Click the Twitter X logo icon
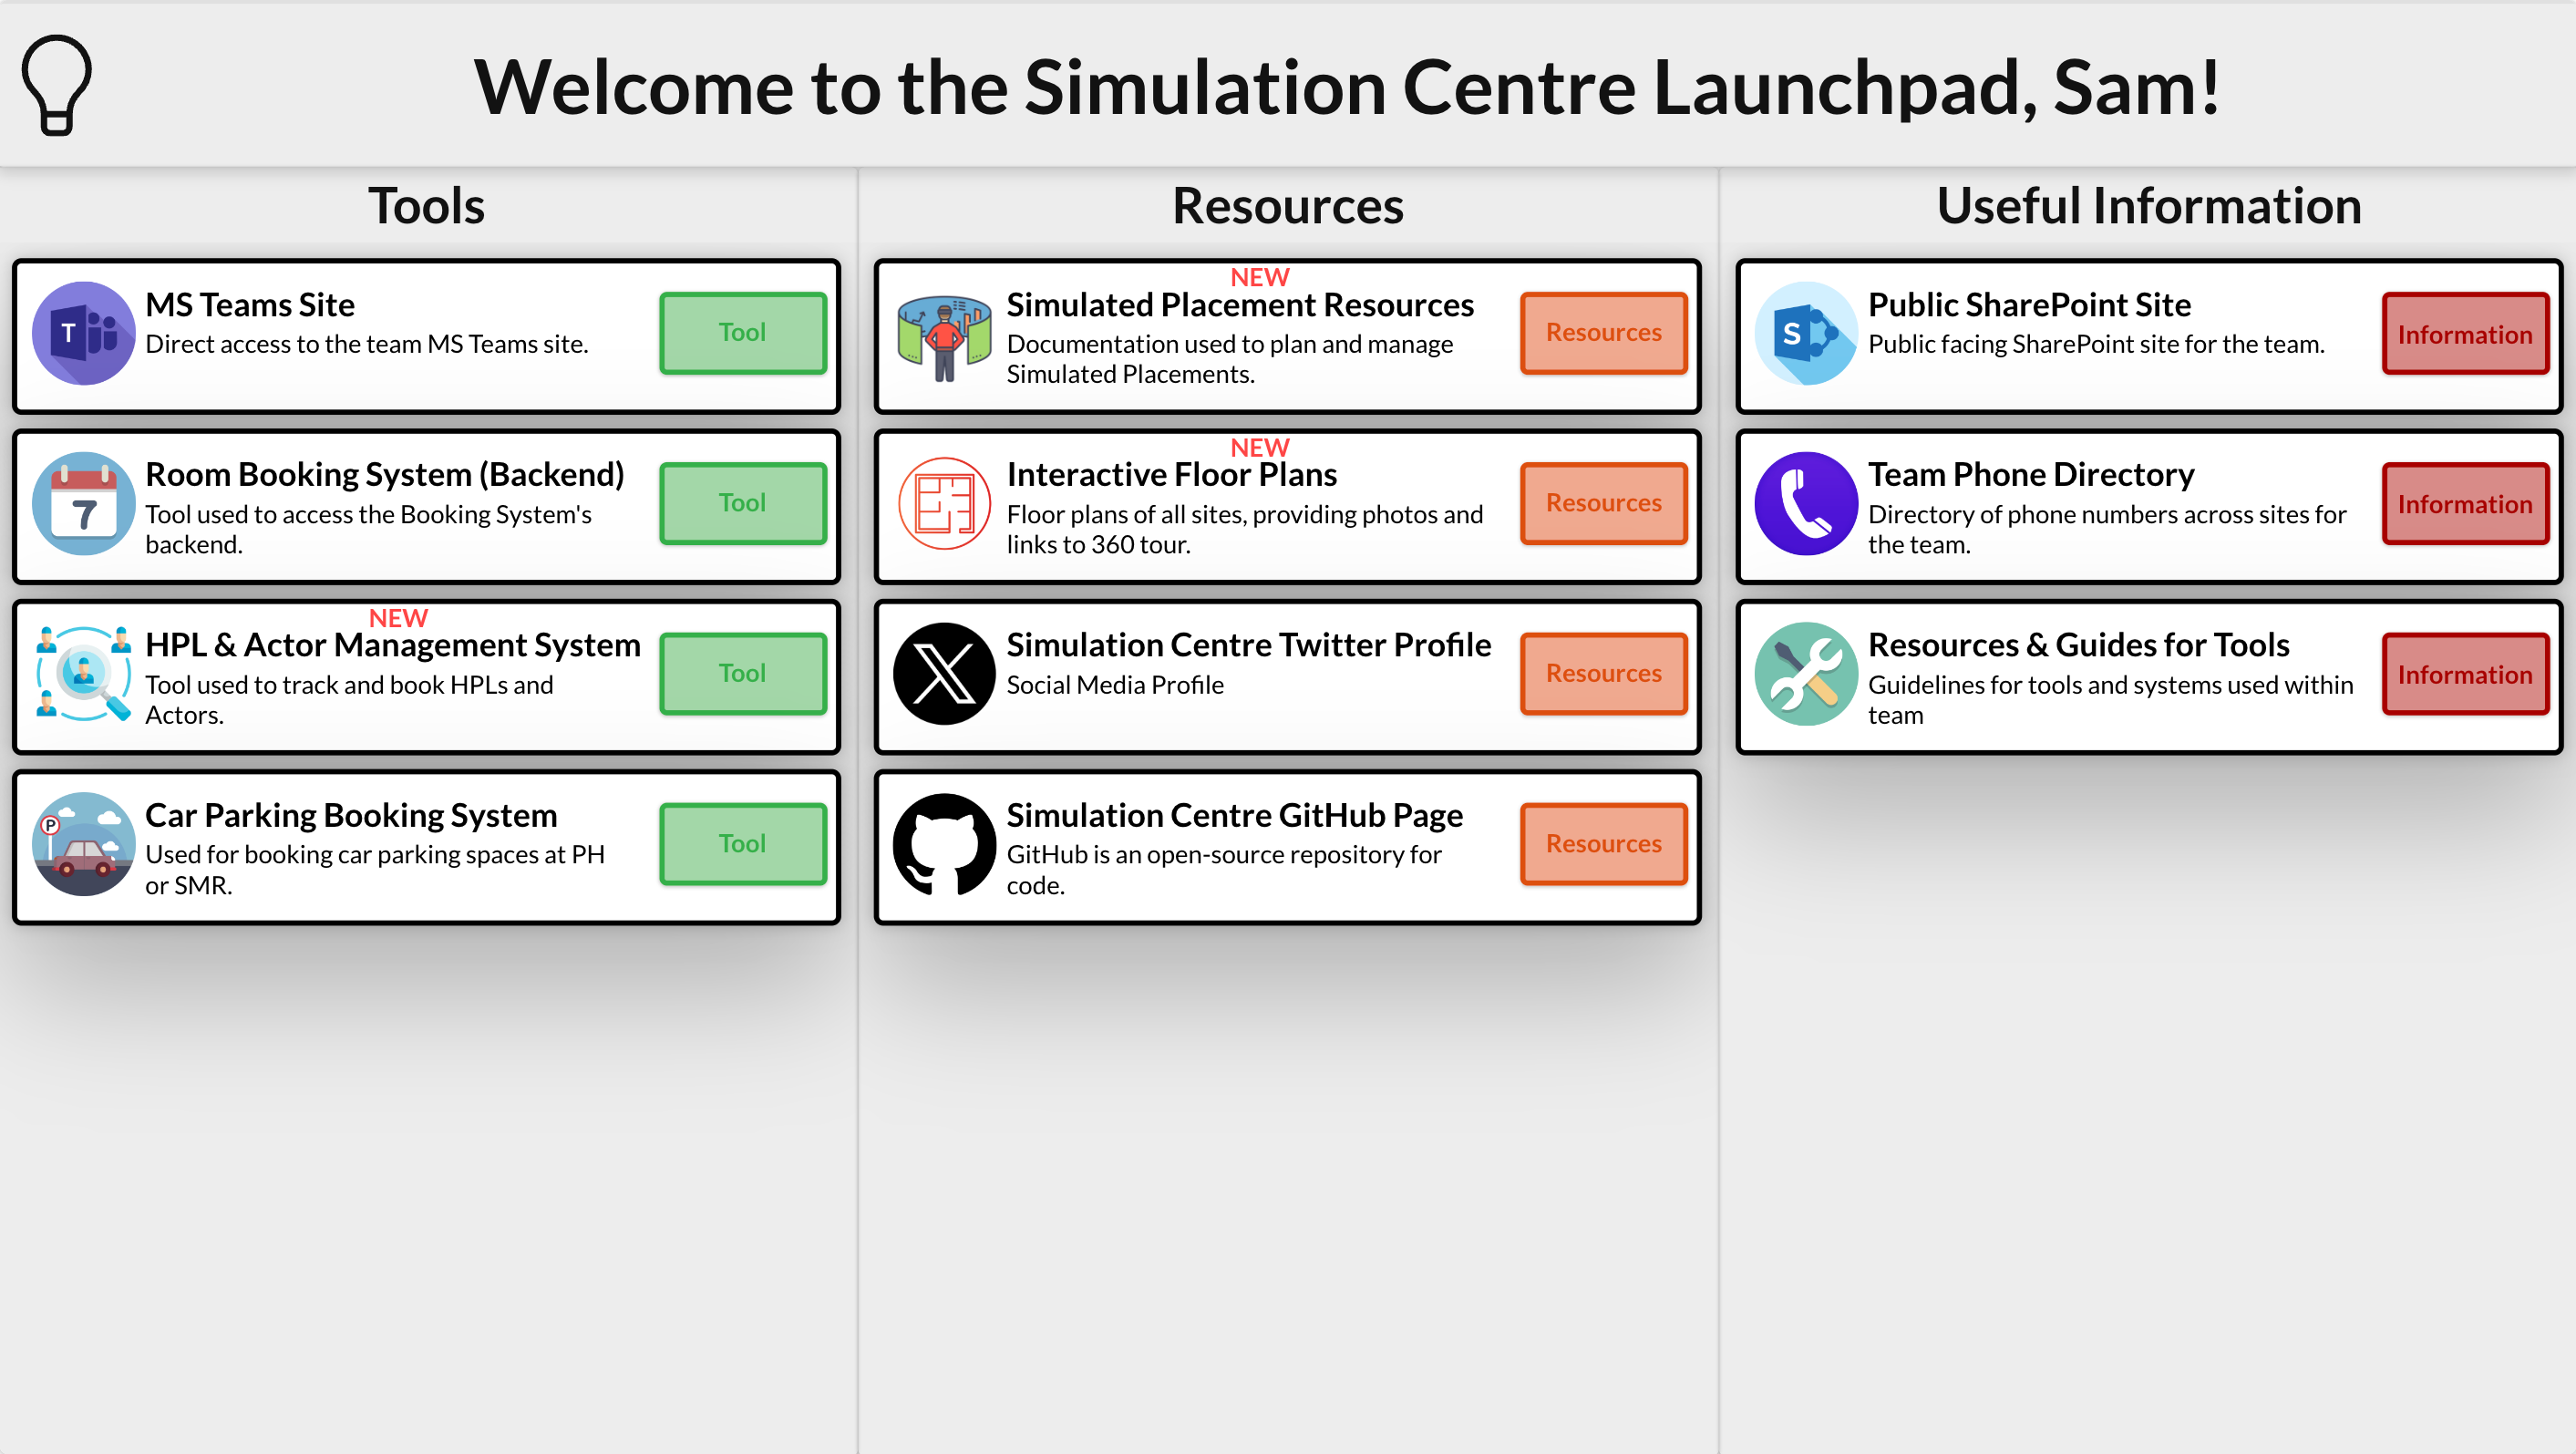Viewport: 2576px width, 1454px height. pyautogui.click(x=944, y=674)
